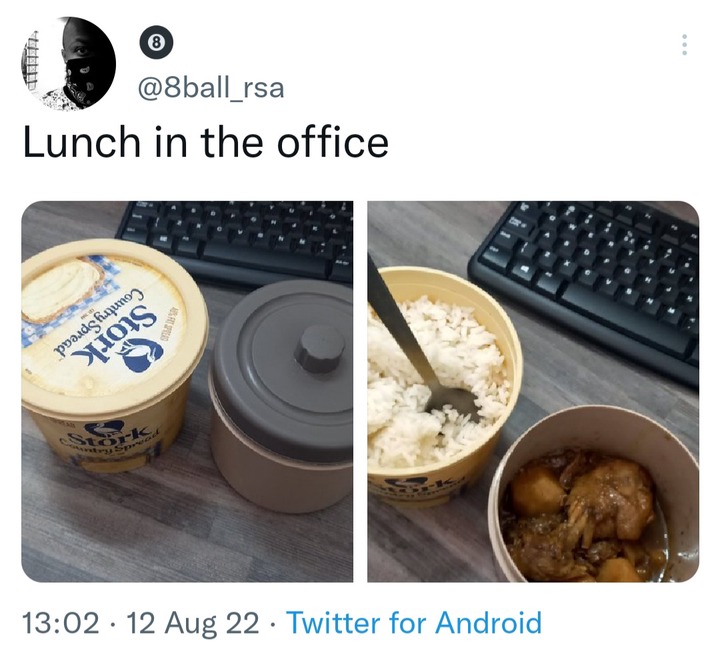Tap the white rice in right photo

pyautogui.click(x=436, y=381)
